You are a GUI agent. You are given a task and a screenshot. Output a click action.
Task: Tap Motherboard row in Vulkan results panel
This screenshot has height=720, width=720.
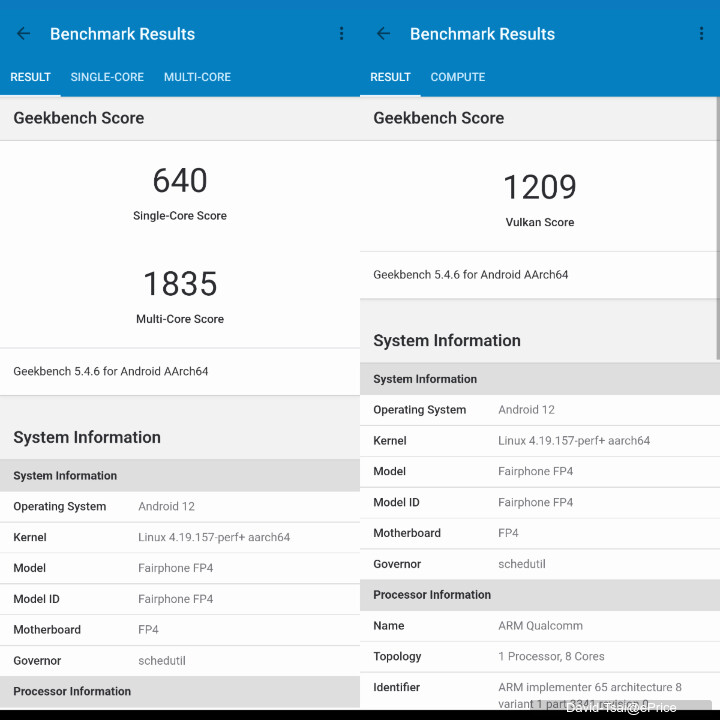pyautogui.click(x=540, y=533)
